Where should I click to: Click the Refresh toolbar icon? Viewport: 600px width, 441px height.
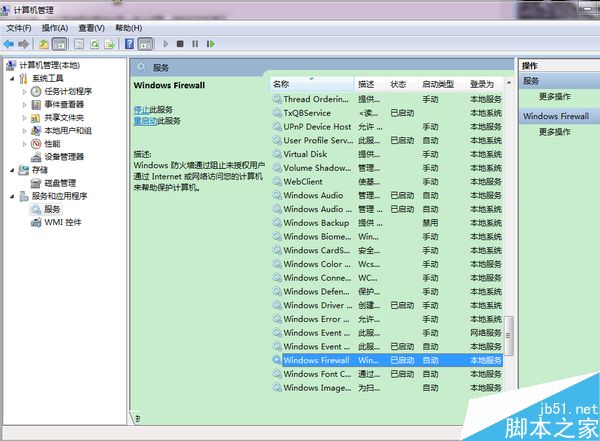[95, 44]
